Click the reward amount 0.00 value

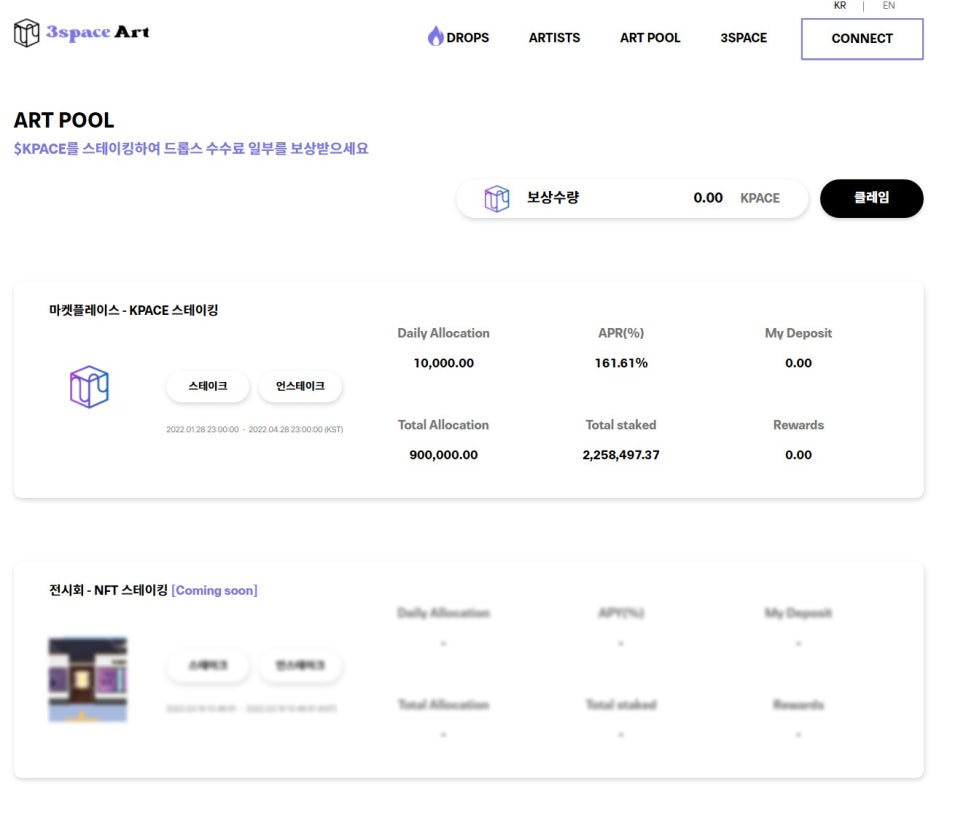708,198
